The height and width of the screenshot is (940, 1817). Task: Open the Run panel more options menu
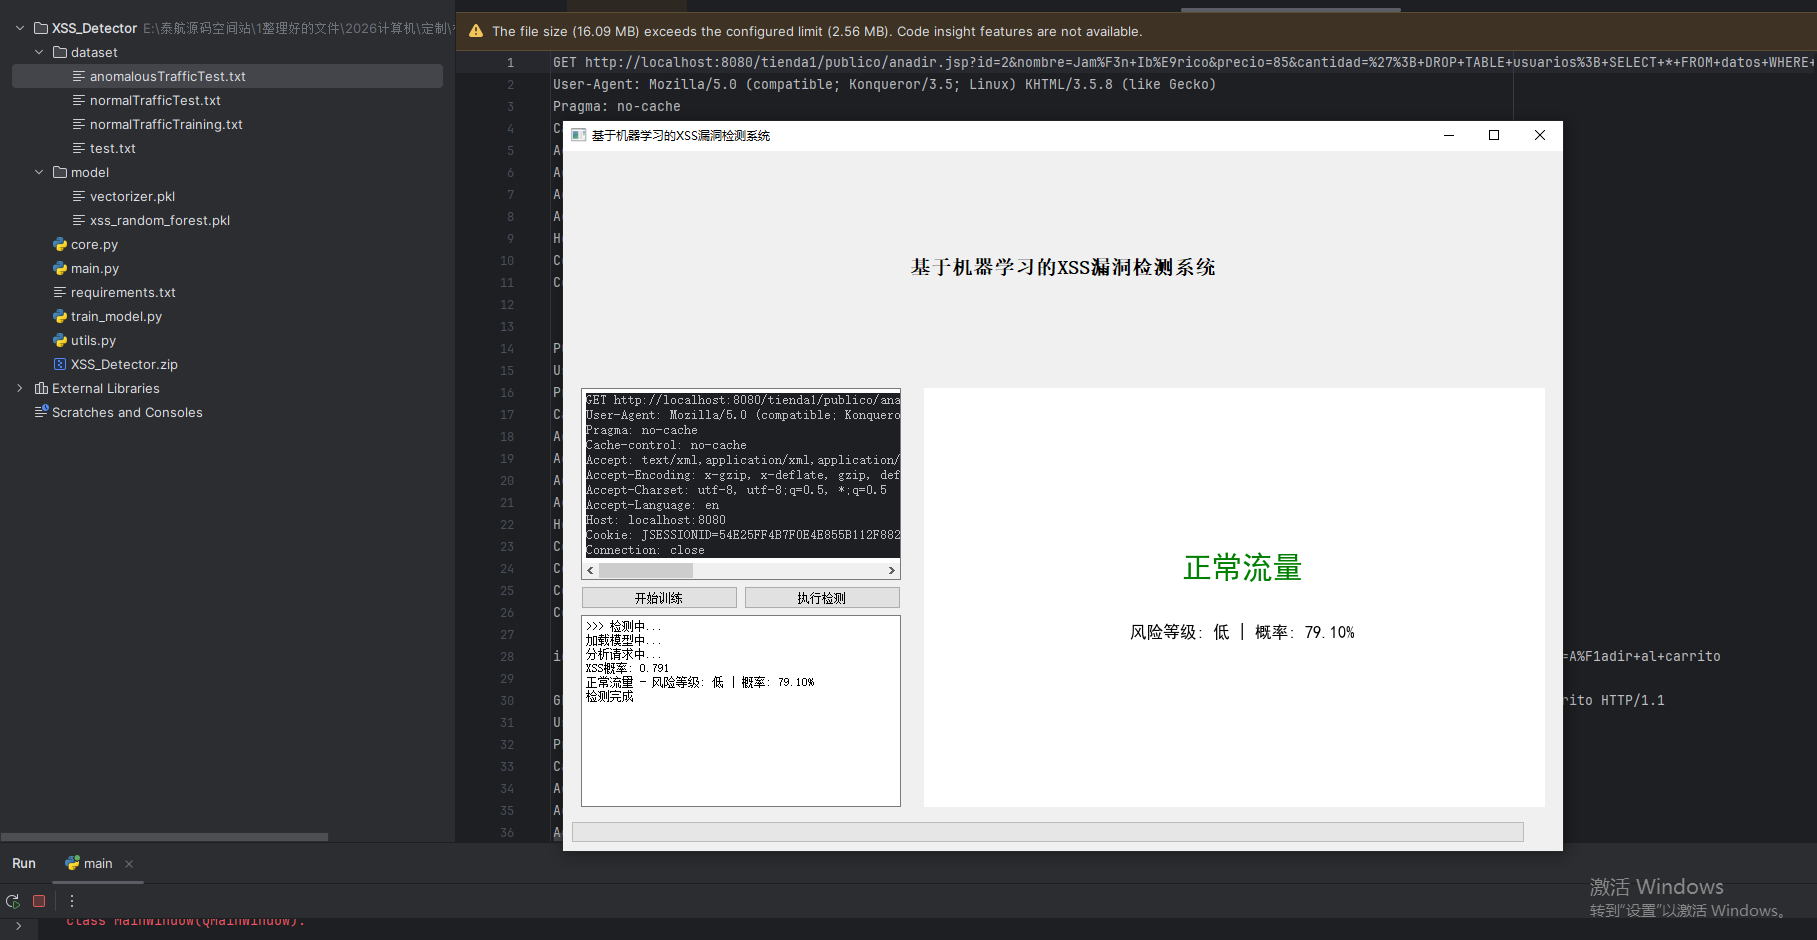(x=72, y=901)
